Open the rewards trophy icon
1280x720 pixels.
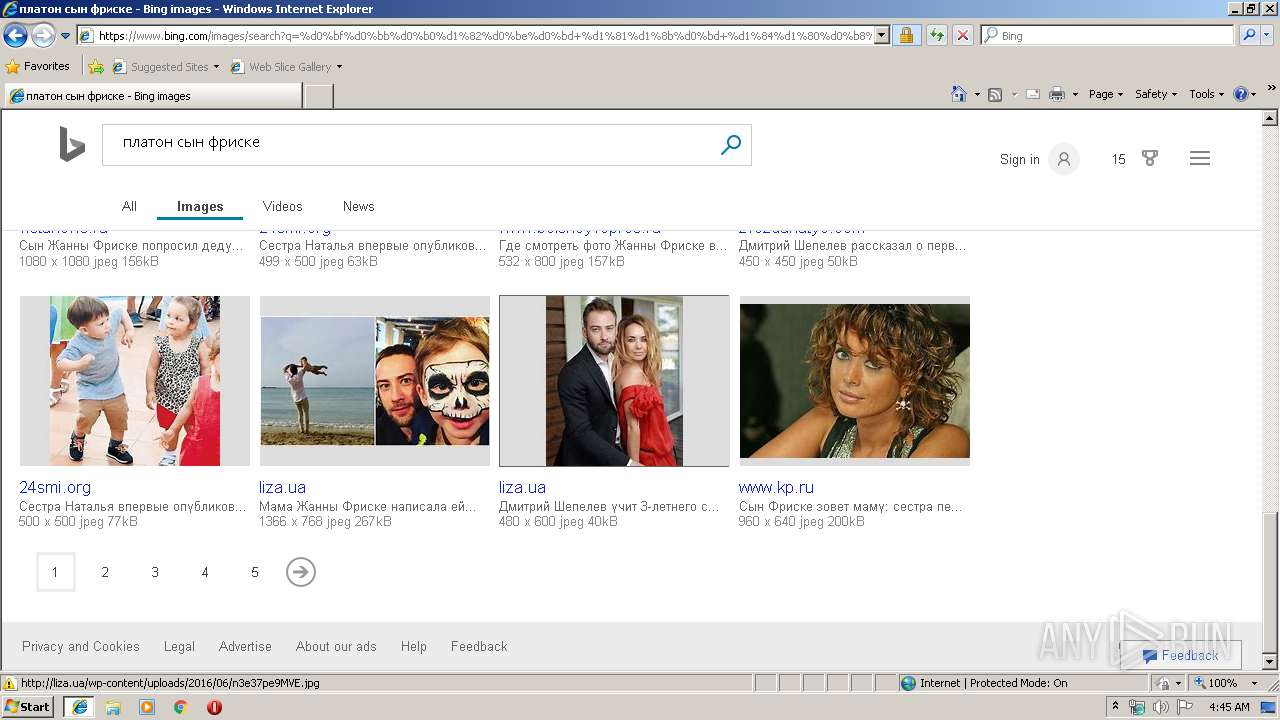click(1150, 159)
